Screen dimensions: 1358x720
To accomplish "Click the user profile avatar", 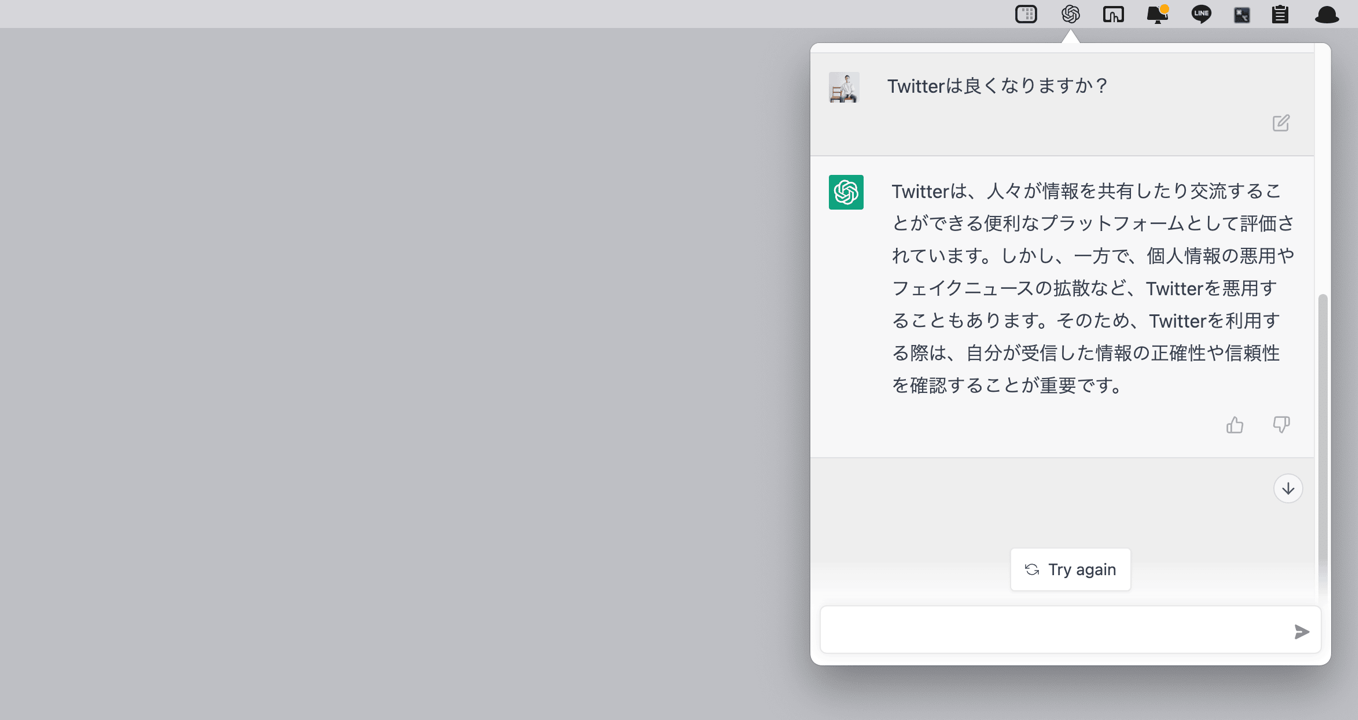I will (x=844, y=87).
